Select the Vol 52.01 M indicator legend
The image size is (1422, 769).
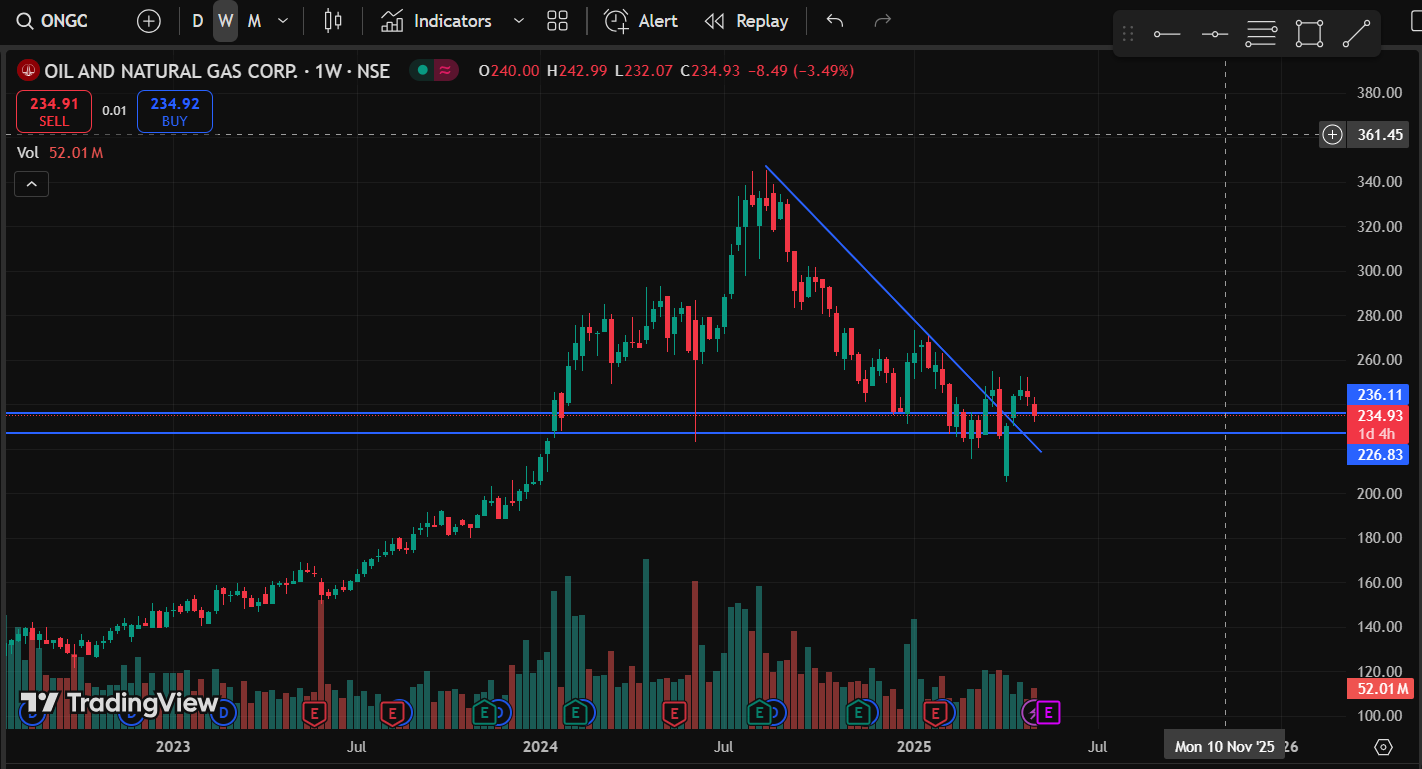[60, 153]
